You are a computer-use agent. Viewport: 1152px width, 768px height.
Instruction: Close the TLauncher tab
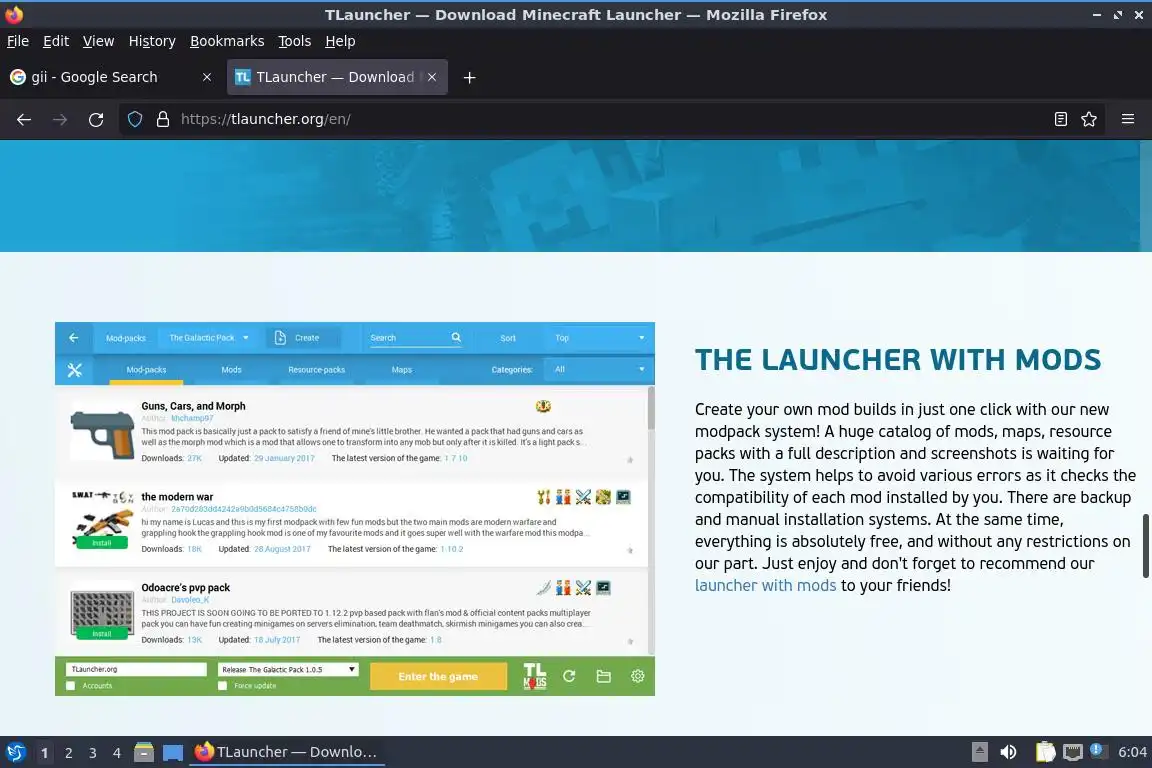[x=432, y=77]
